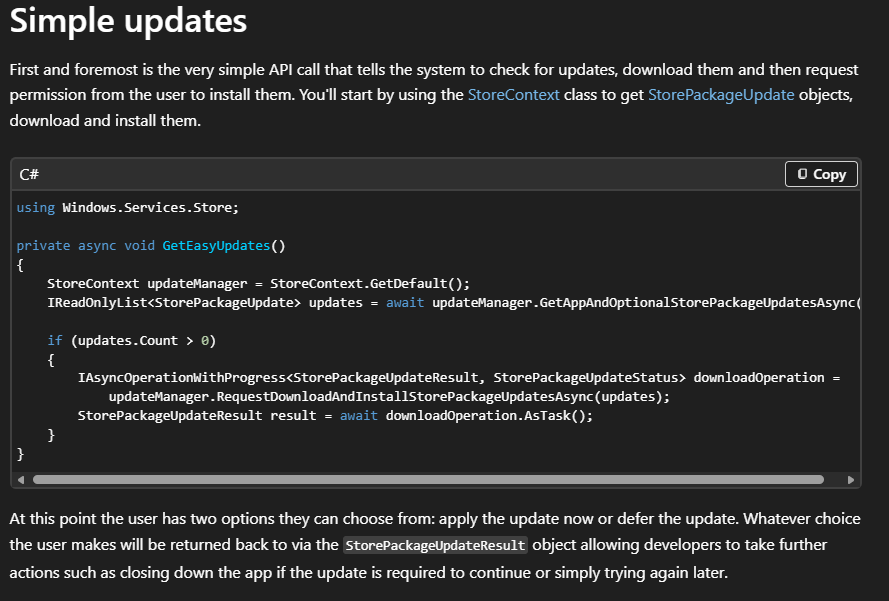This screenshot has height=601, width=889.
Task: Open the StorePackageUpdate link
Action: pos(721,95)
